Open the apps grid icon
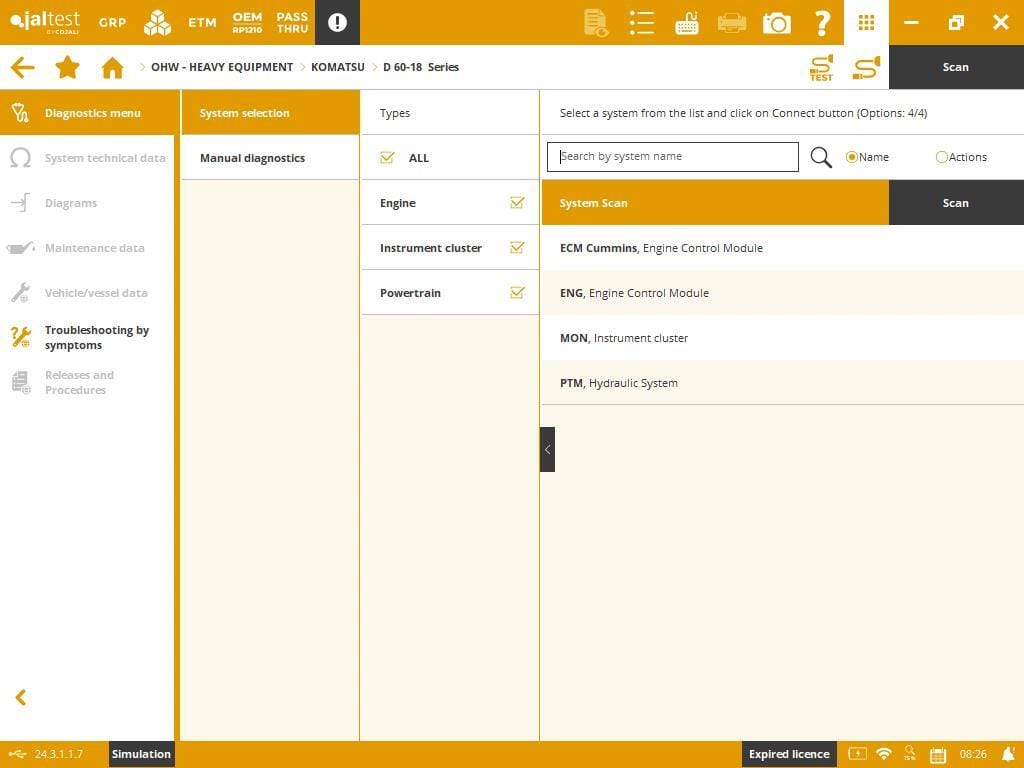Screen dimensions: 1024x768 pyautogui.click(x=866, y=22)
